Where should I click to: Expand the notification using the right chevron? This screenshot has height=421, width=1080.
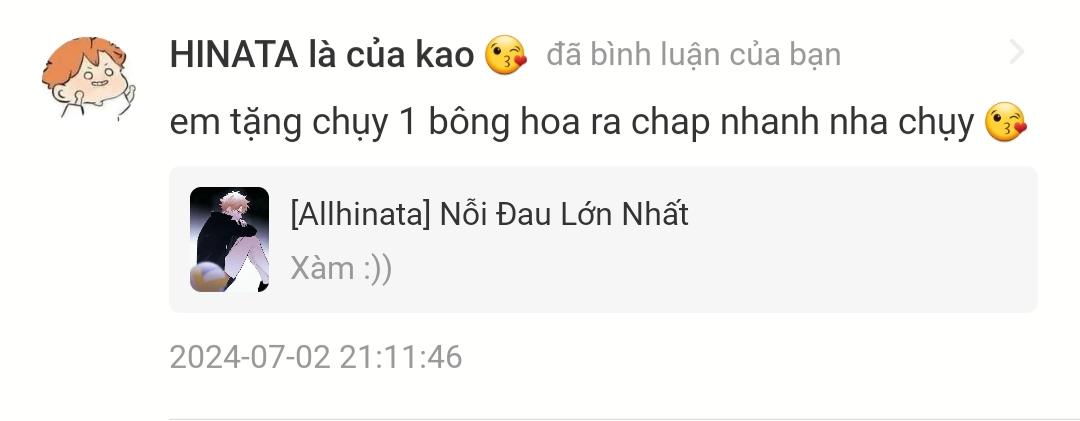pyautogui.click(x=1017, y=52)
